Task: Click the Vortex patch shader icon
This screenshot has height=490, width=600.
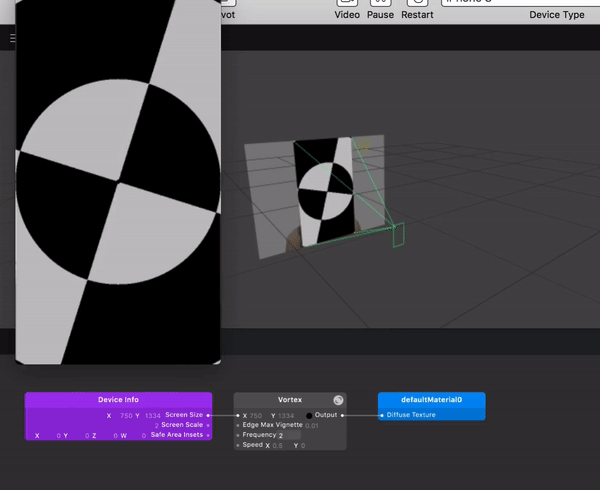Action: click(x=338, y=400)
